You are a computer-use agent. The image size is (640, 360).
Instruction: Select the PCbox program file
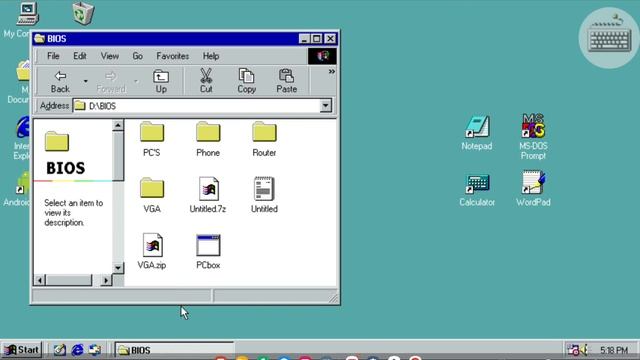click(x=208, y=251)
